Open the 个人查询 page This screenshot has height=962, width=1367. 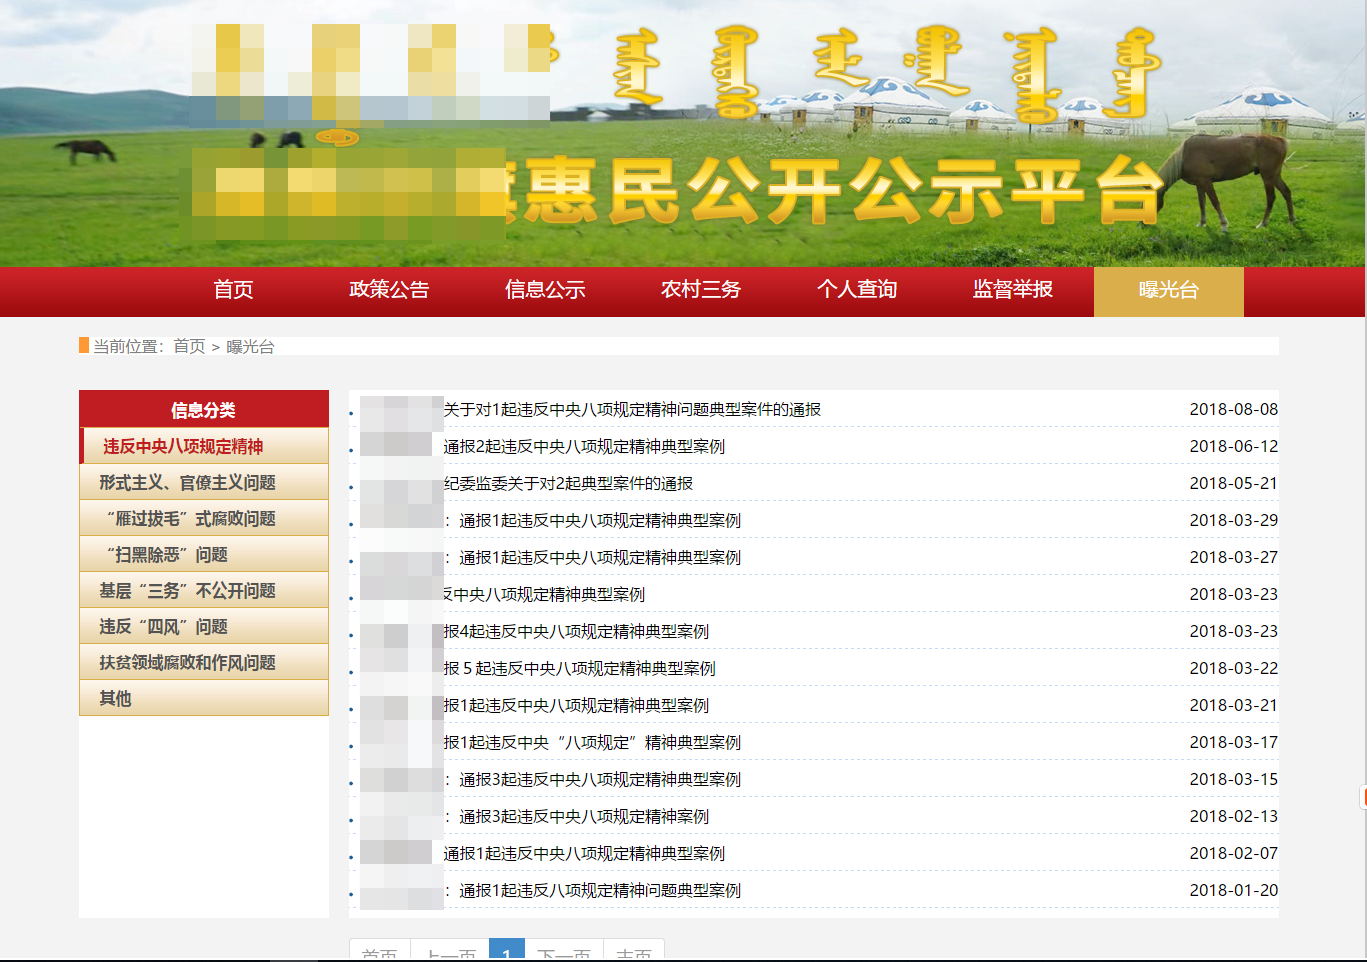pos(857,290)
